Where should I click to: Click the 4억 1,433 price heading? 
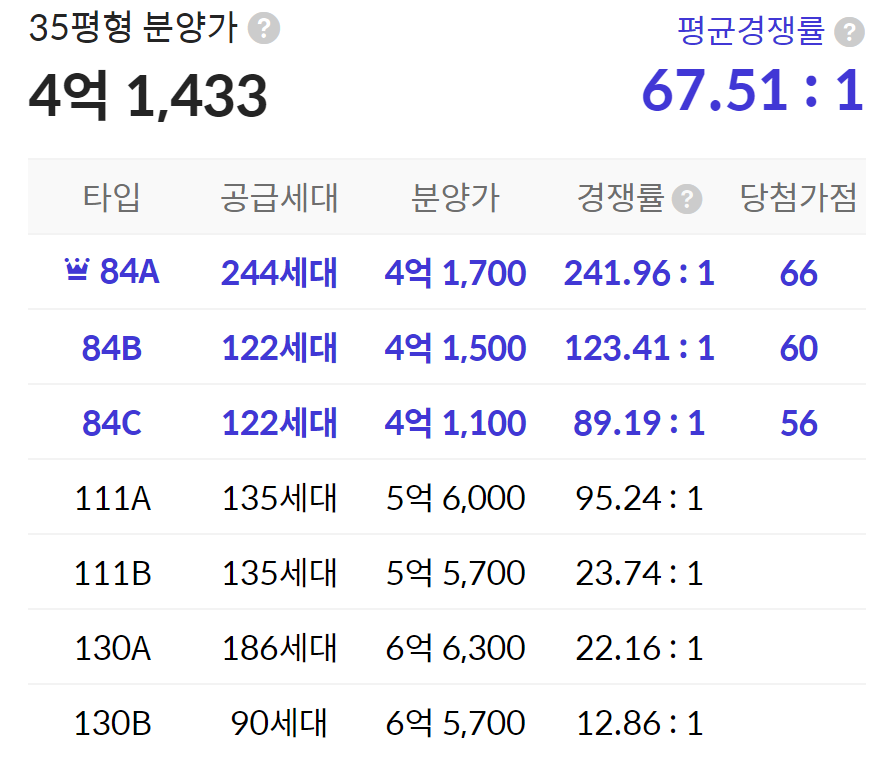pyautogui.click(x=148, y=95)
